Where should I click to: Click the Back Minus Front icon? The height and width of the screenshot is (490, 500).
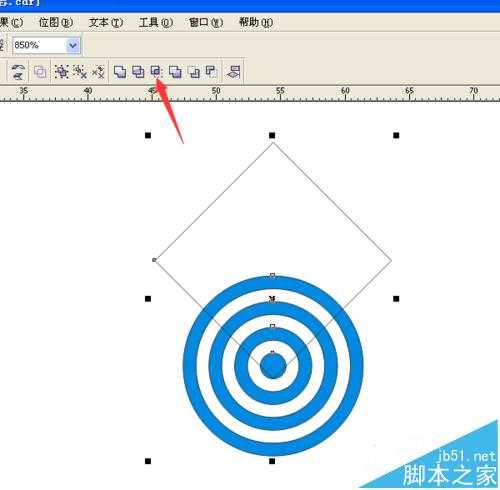tap(211, 71)
